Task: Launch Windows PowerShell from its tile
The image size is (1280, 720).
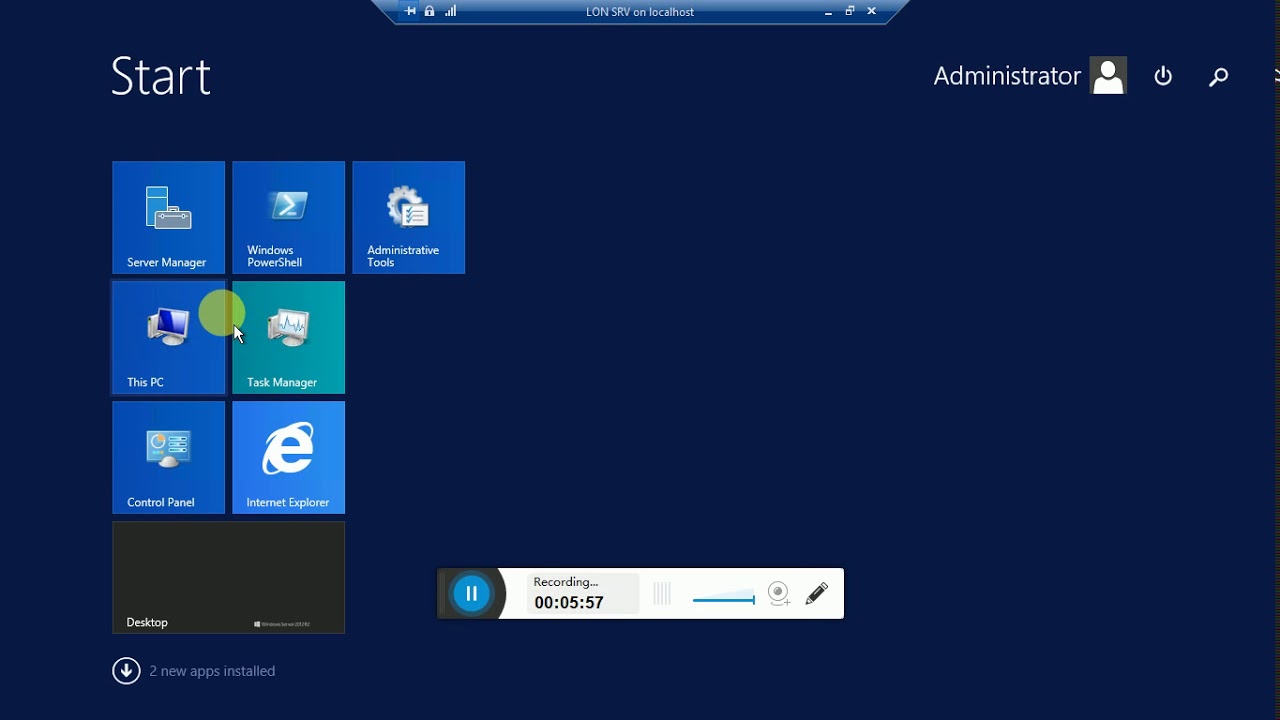Action: tap(288, 217)
